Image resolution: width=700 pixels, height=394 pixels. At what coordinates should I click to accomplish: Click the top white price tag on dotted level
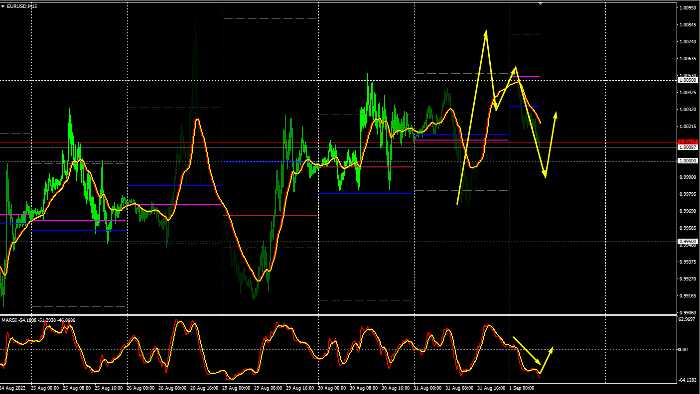click(688, 80)
